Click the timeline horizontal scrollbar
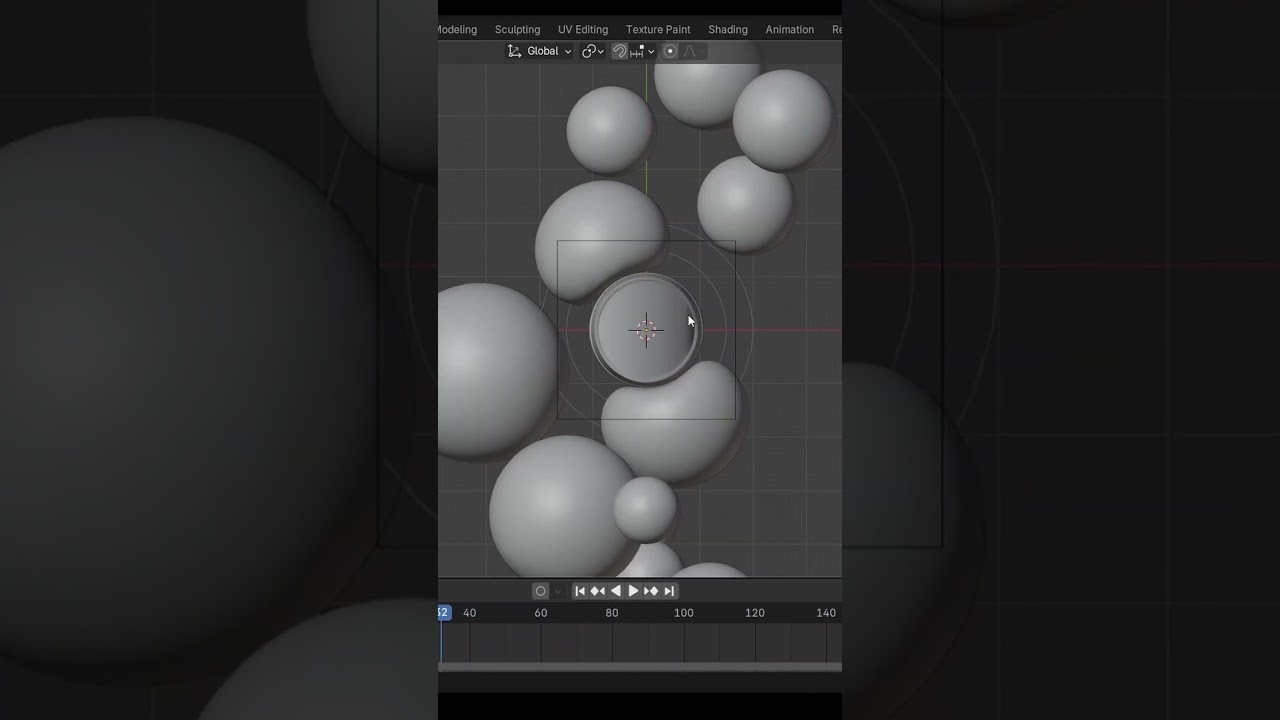The image size is (1280, 720). pyautogui.click(x=640, y=667)
